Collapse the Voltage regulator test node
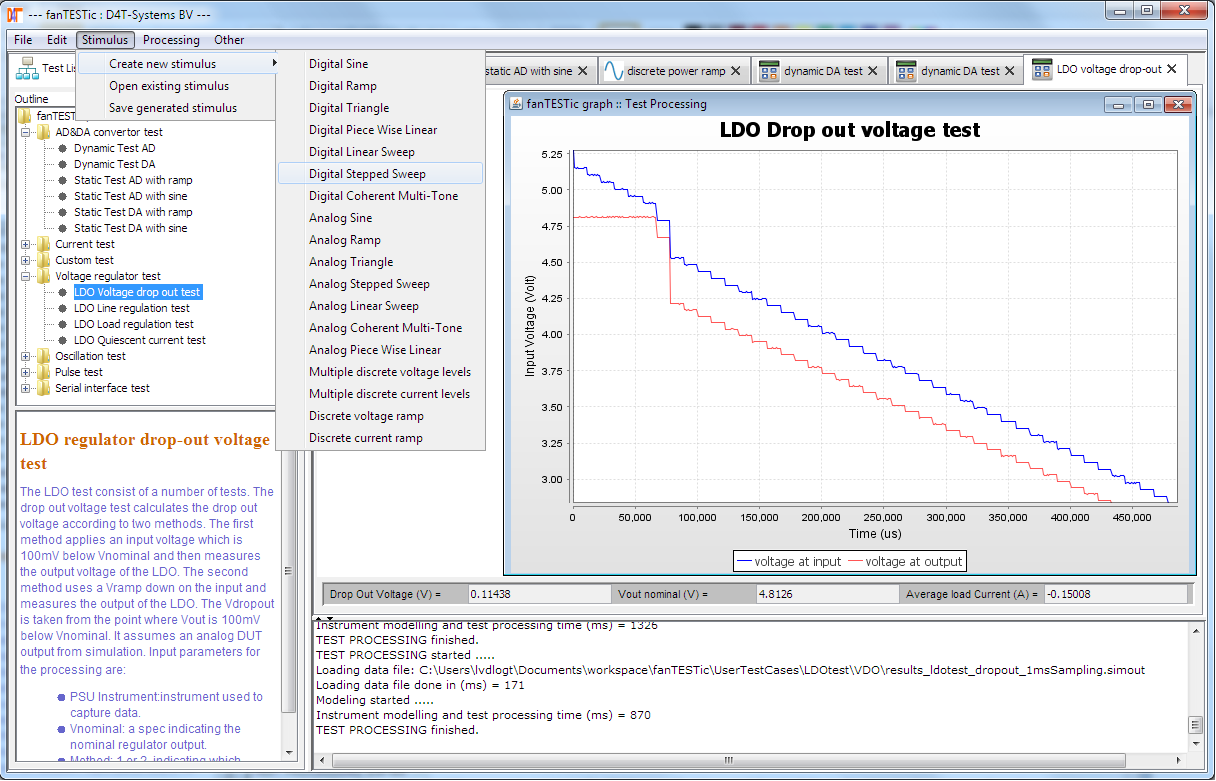Viewport: 1216px width, 781px height. tap(26, 276)
